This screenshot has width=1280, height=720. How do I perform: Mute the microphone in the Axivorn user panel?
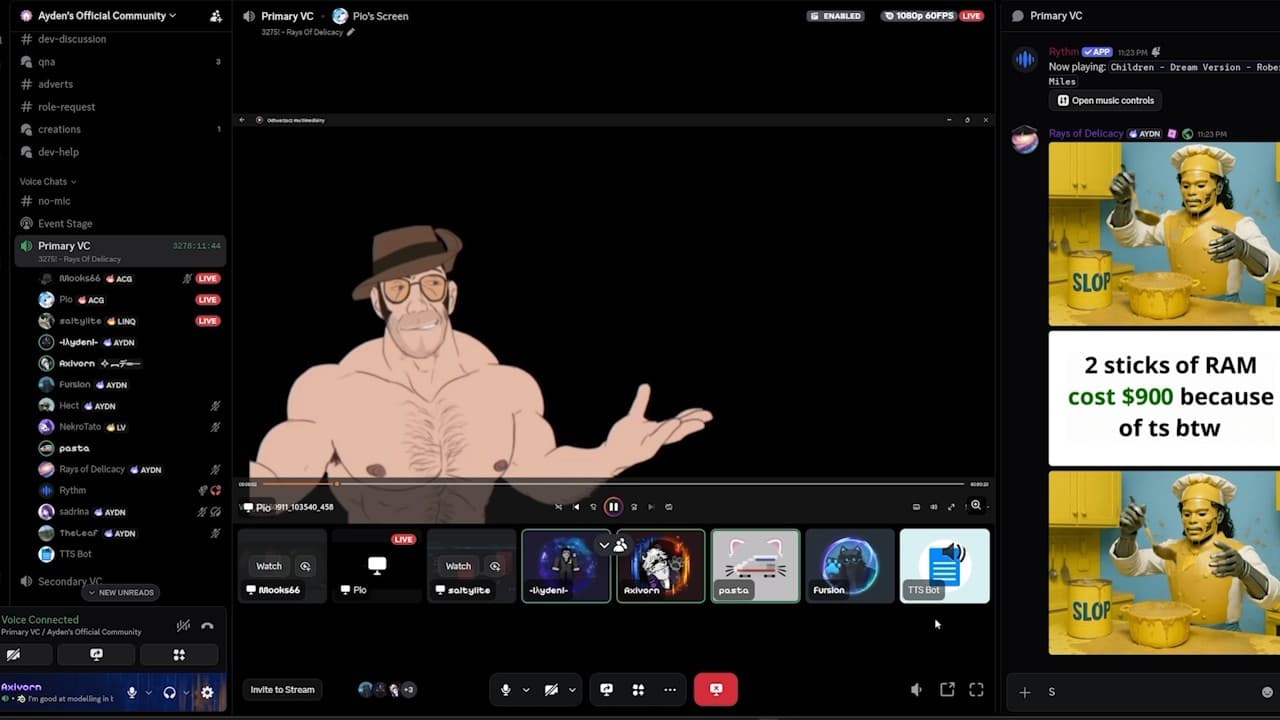(132, 692)
